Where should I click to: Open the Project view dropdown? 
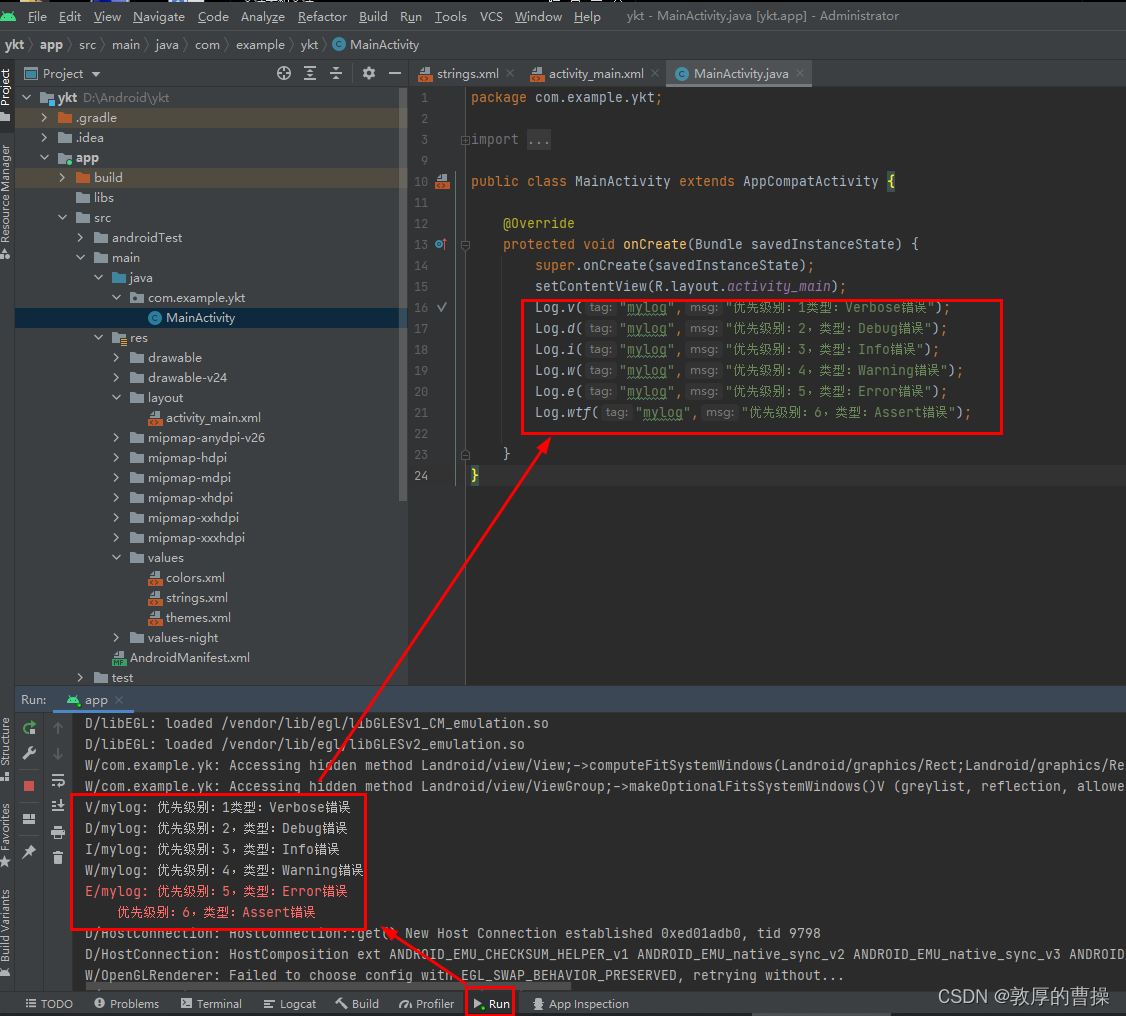point(62,73)
